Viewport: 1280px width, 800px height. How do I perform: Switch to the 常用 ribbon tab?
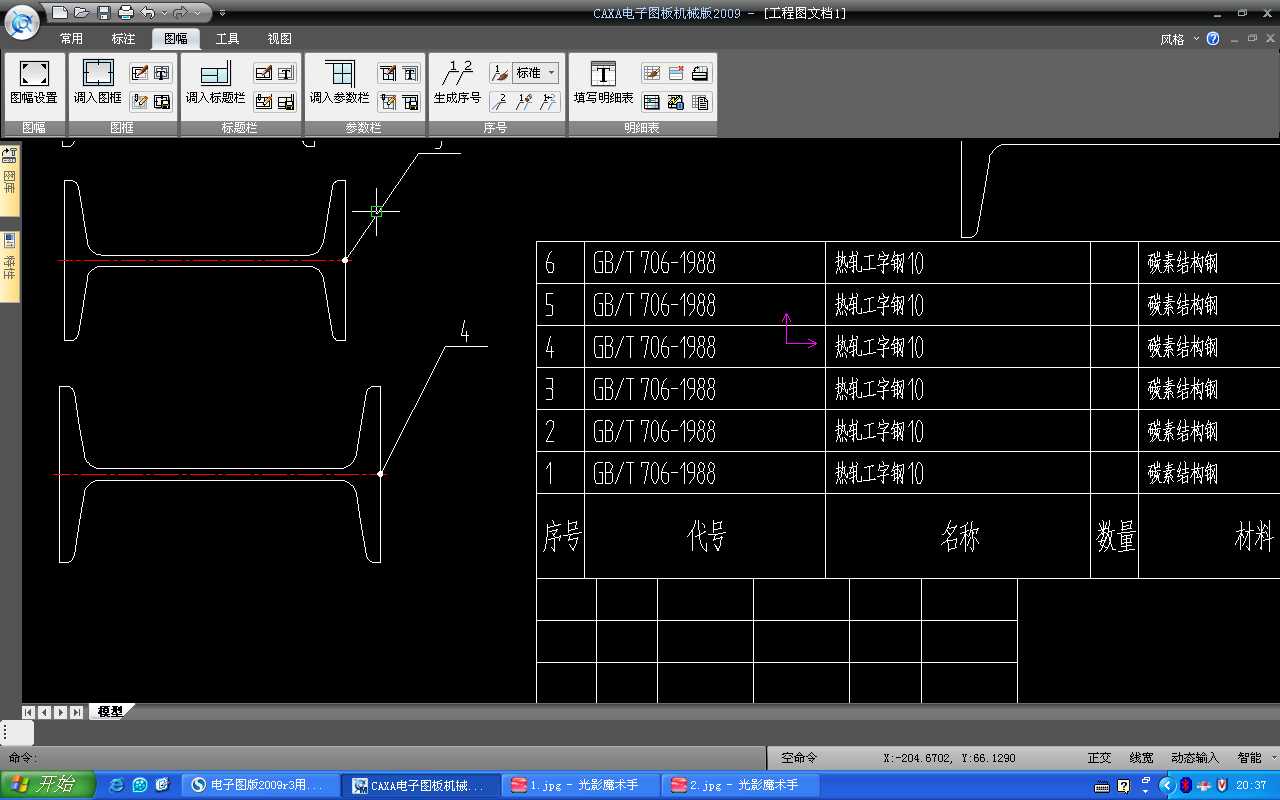[x=71, y=39]
